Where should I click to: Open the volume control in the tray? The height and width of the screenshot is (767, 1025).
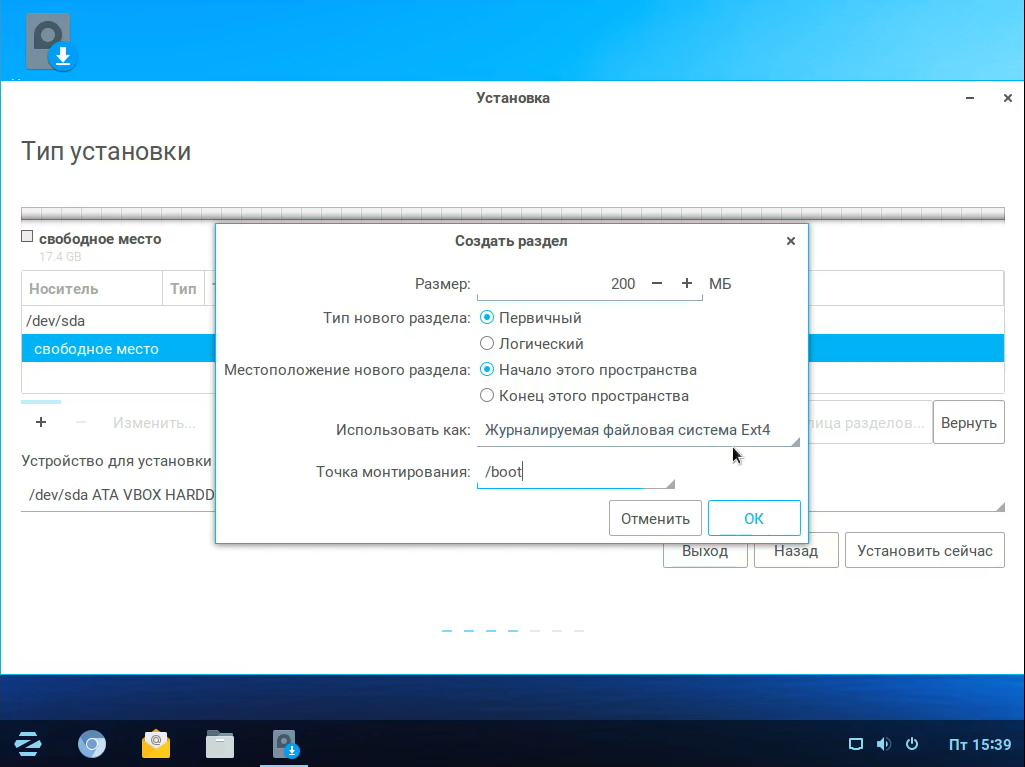coord(883,745)
